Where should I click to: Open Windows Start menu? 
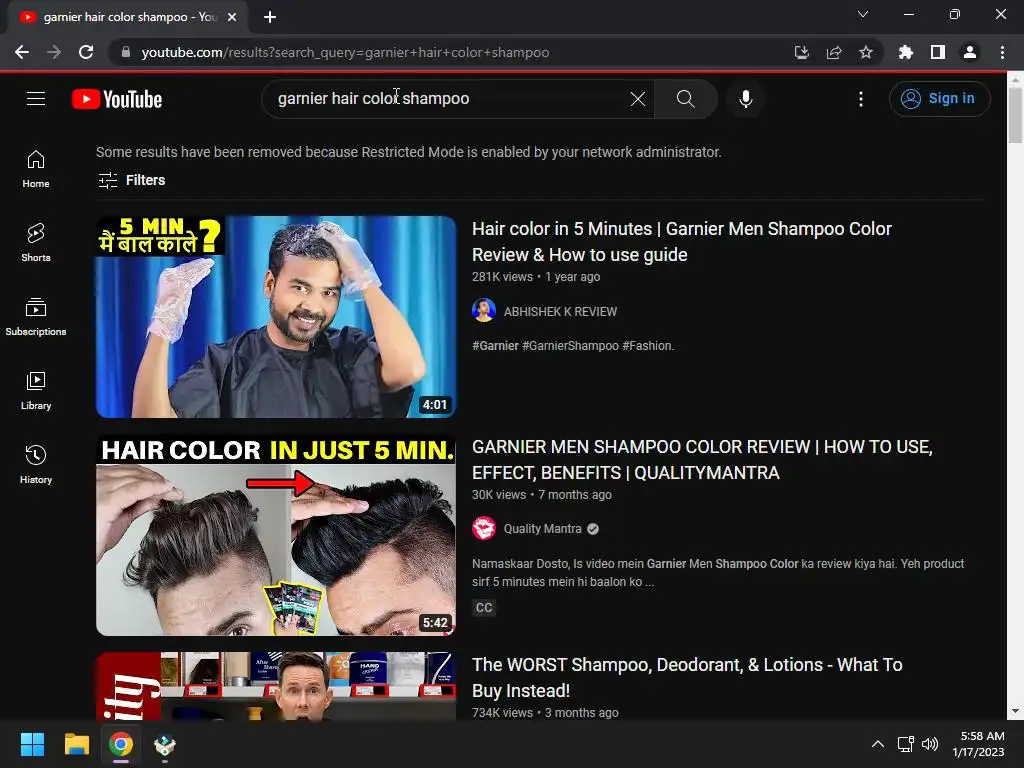32,744
